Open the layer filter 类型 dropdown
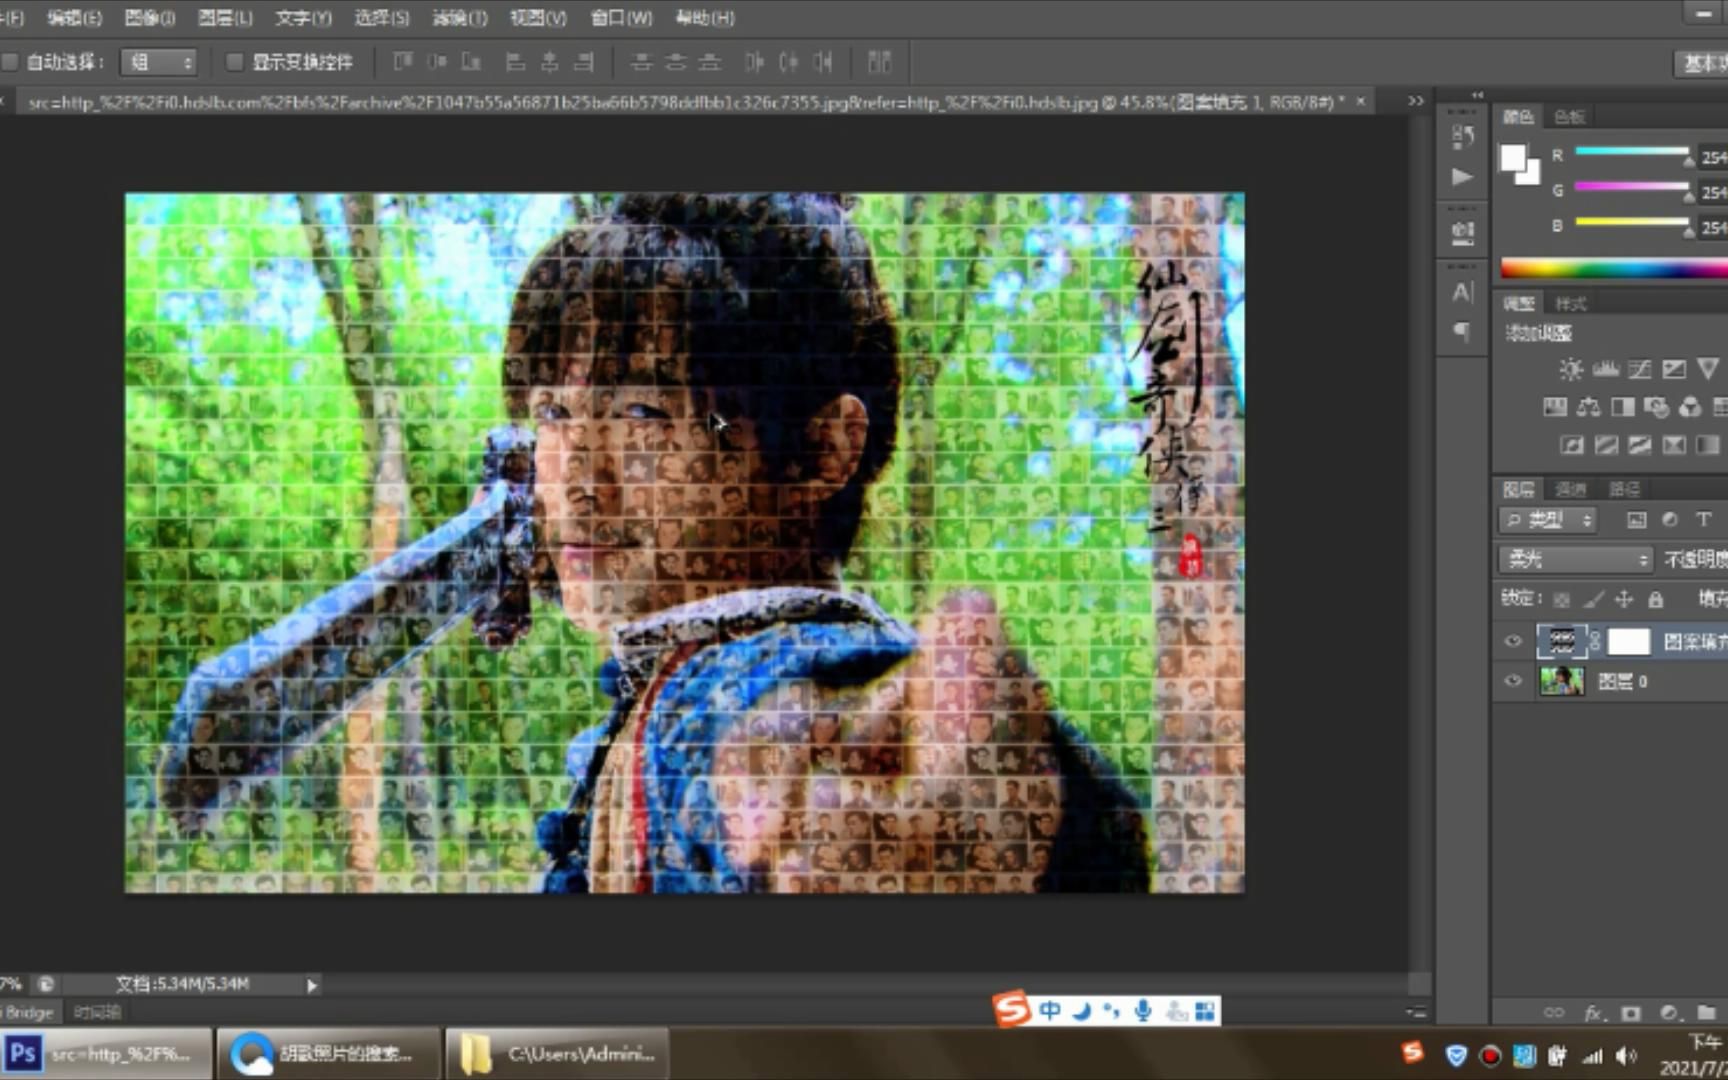The width and height of the screenshot is (1728, 1080). point(1548,520)
